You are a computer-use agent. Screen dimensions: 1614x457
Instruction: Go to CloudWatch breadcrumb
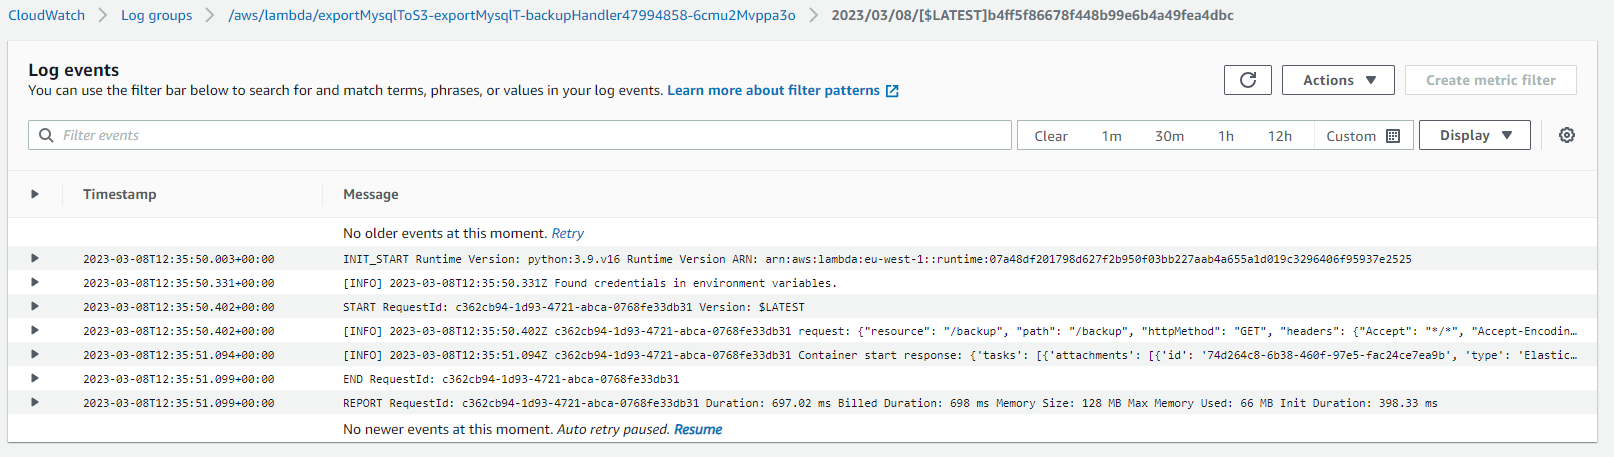point(47,15)
